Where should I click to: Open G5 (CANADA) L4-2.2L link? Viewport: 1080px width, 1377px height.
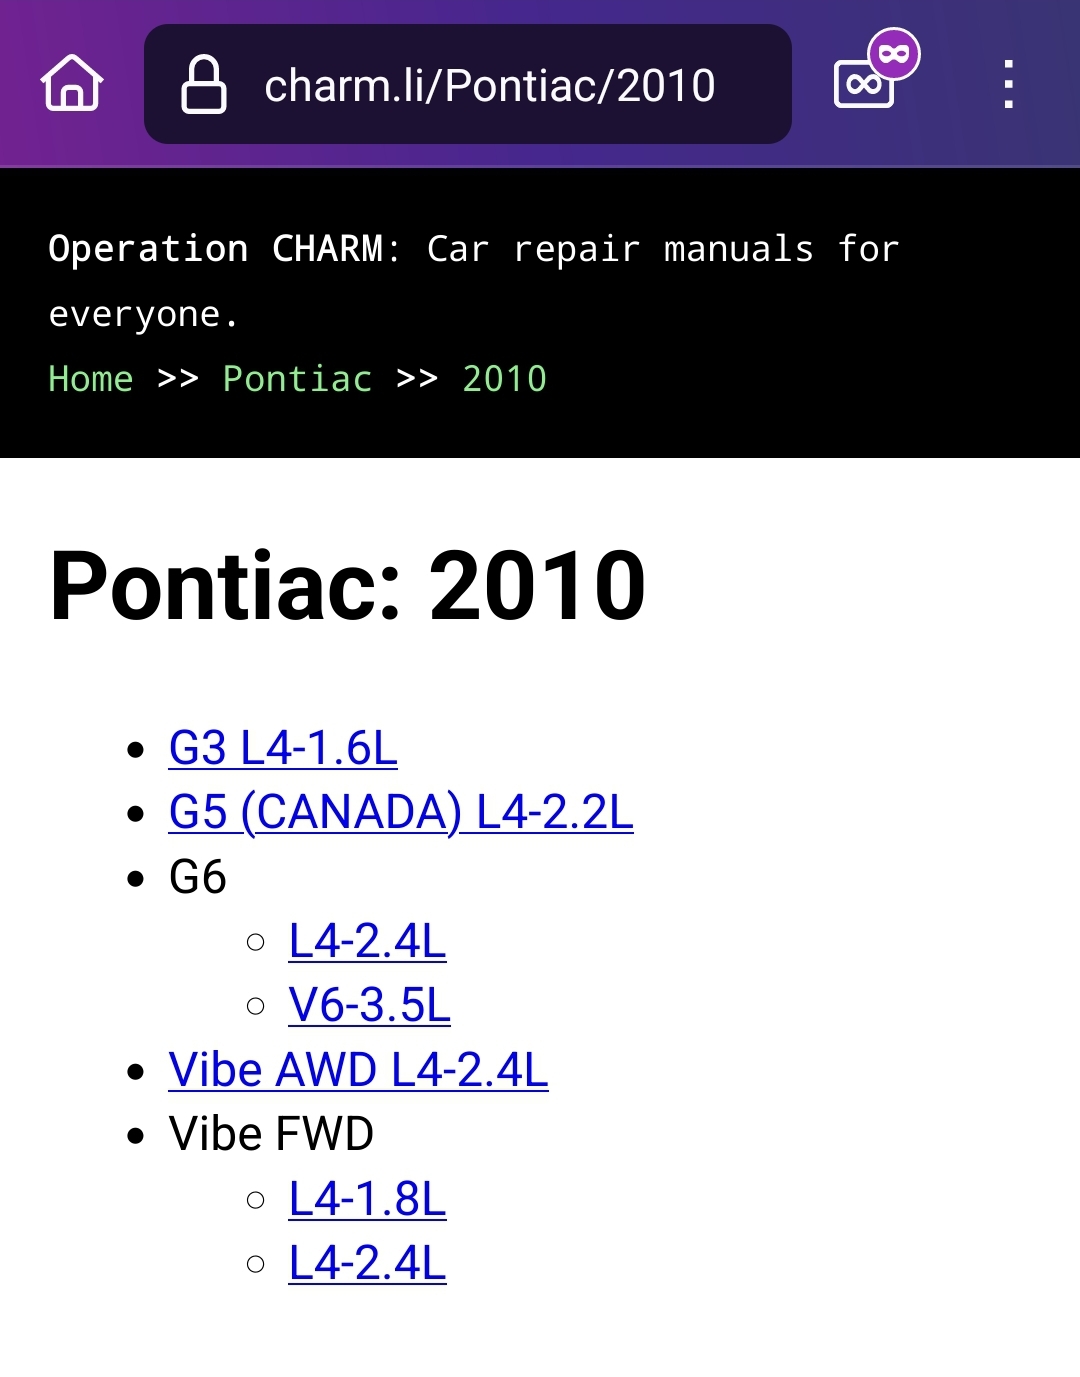pyautogui.click(x=401, y=812)
